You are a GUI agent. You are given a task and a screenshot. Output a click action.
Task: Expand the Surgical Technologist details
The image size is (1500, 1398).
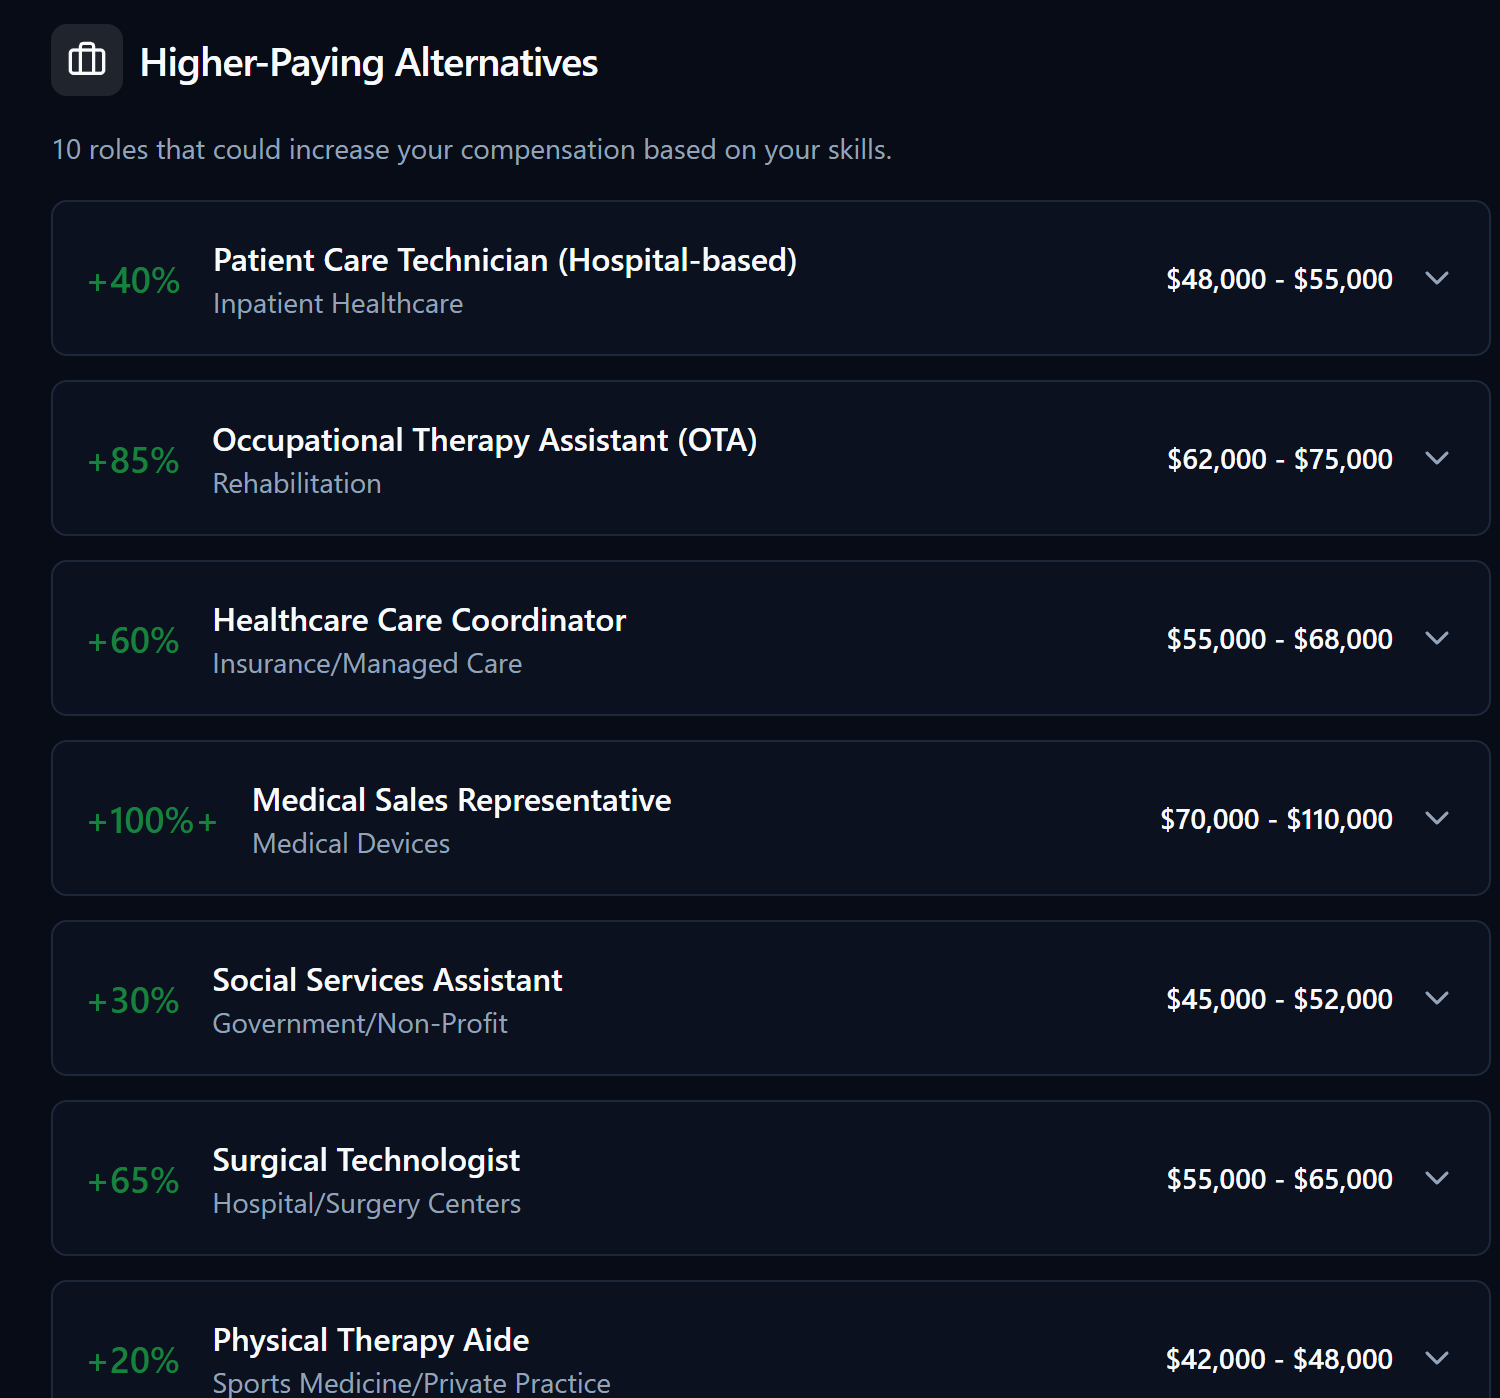1438,1178
